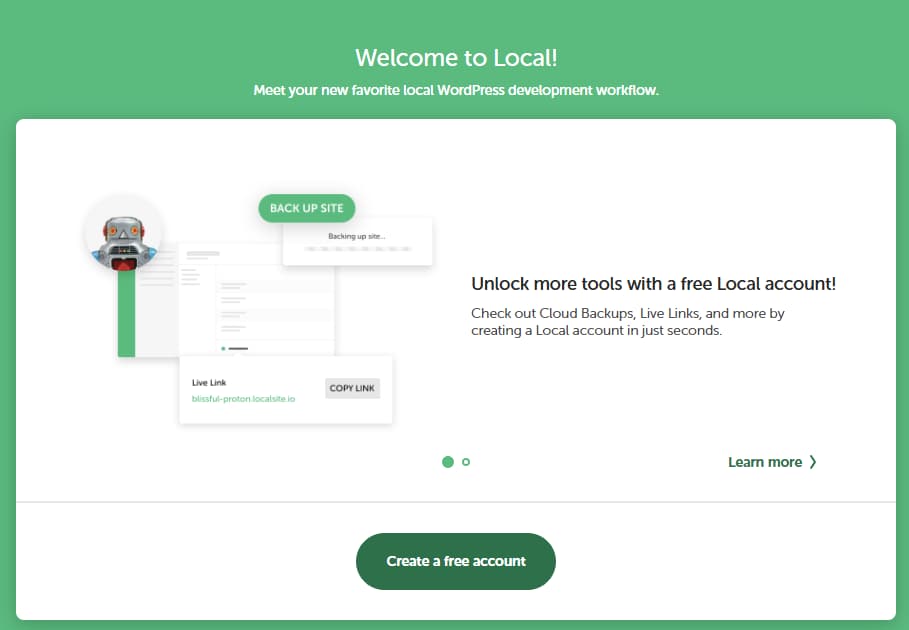The height and width of the screenshot is (630, 909).
Task: Click the WordPress development workflow subtitle
Action: point(455,90)
